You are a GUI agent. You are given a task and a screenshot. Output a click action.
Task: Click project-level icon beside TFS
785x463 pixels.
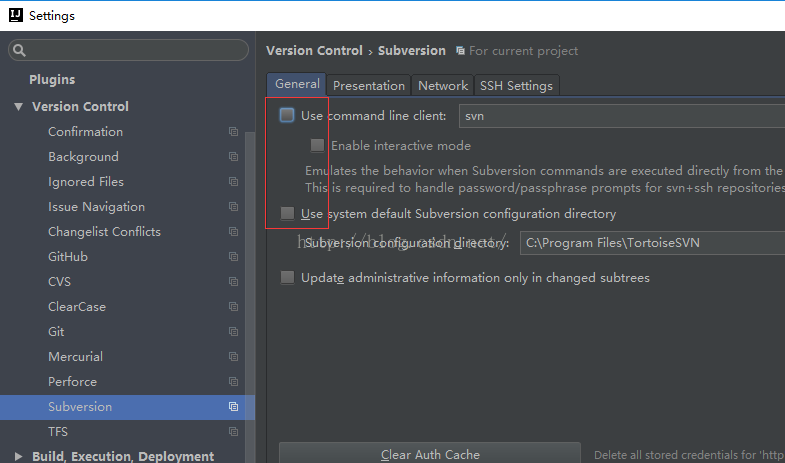[233, 431]
